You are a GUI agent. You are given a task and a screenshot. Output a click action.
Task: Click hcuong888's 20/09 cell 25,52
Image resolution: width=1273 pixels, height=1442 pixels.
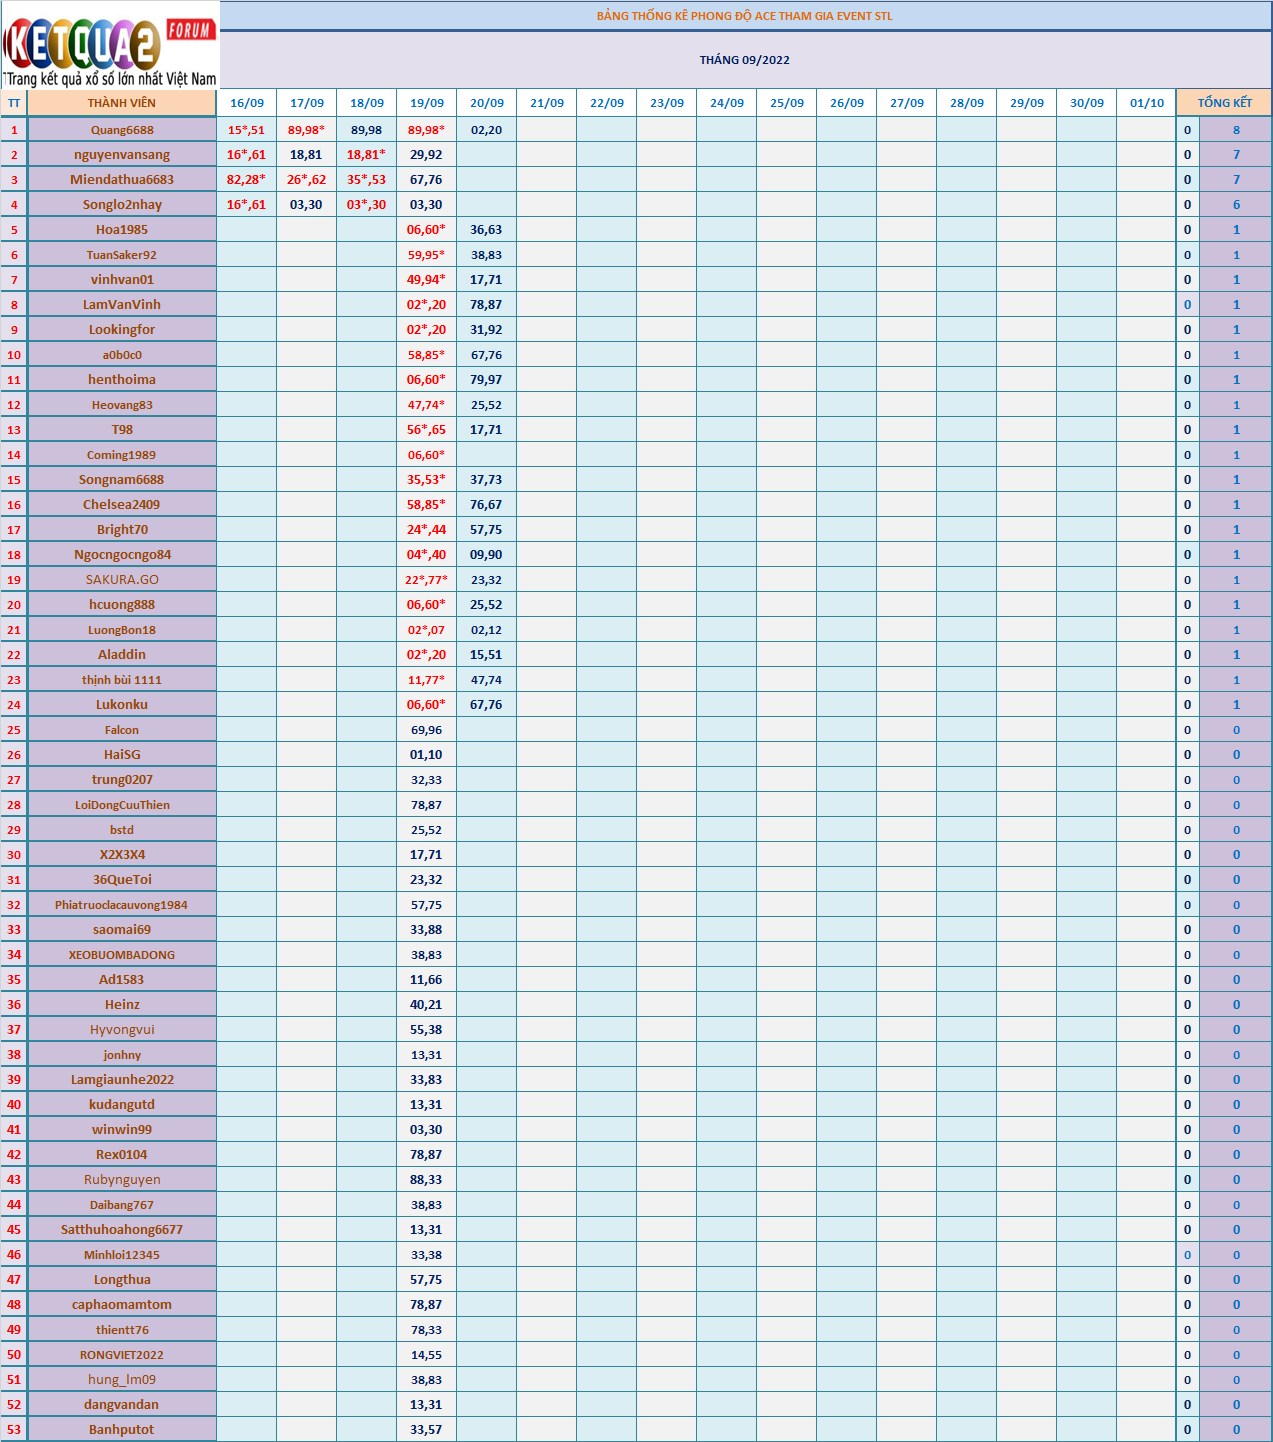tap(487, 605)
